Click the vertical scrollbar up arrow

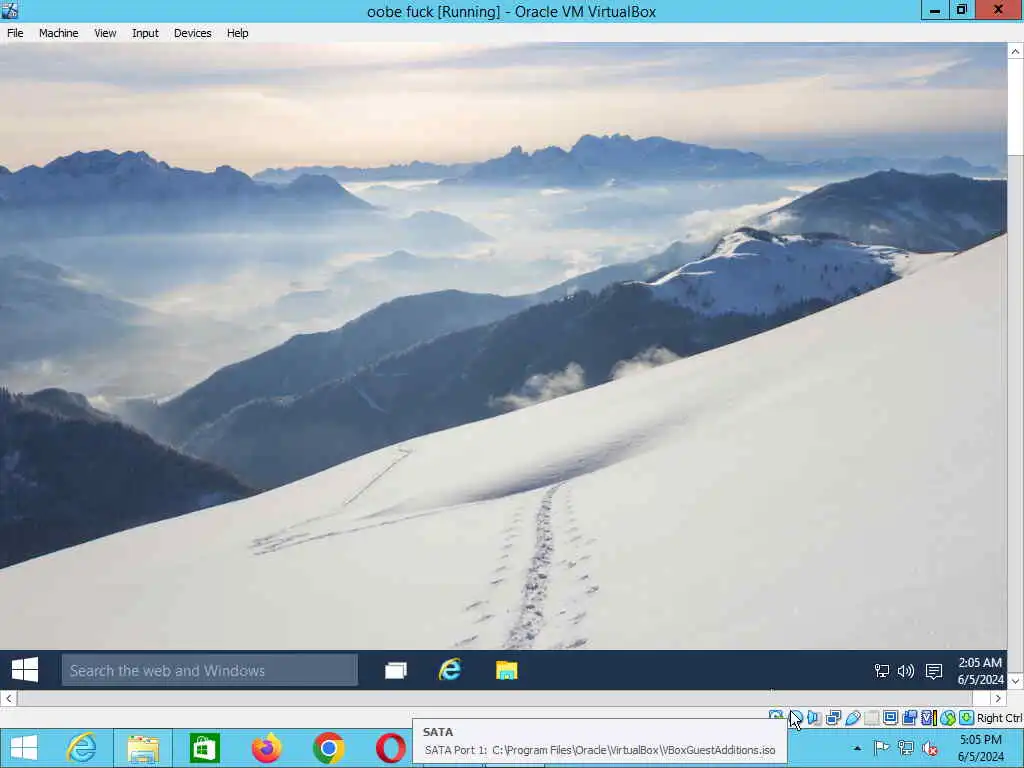tap(1015, 52)
